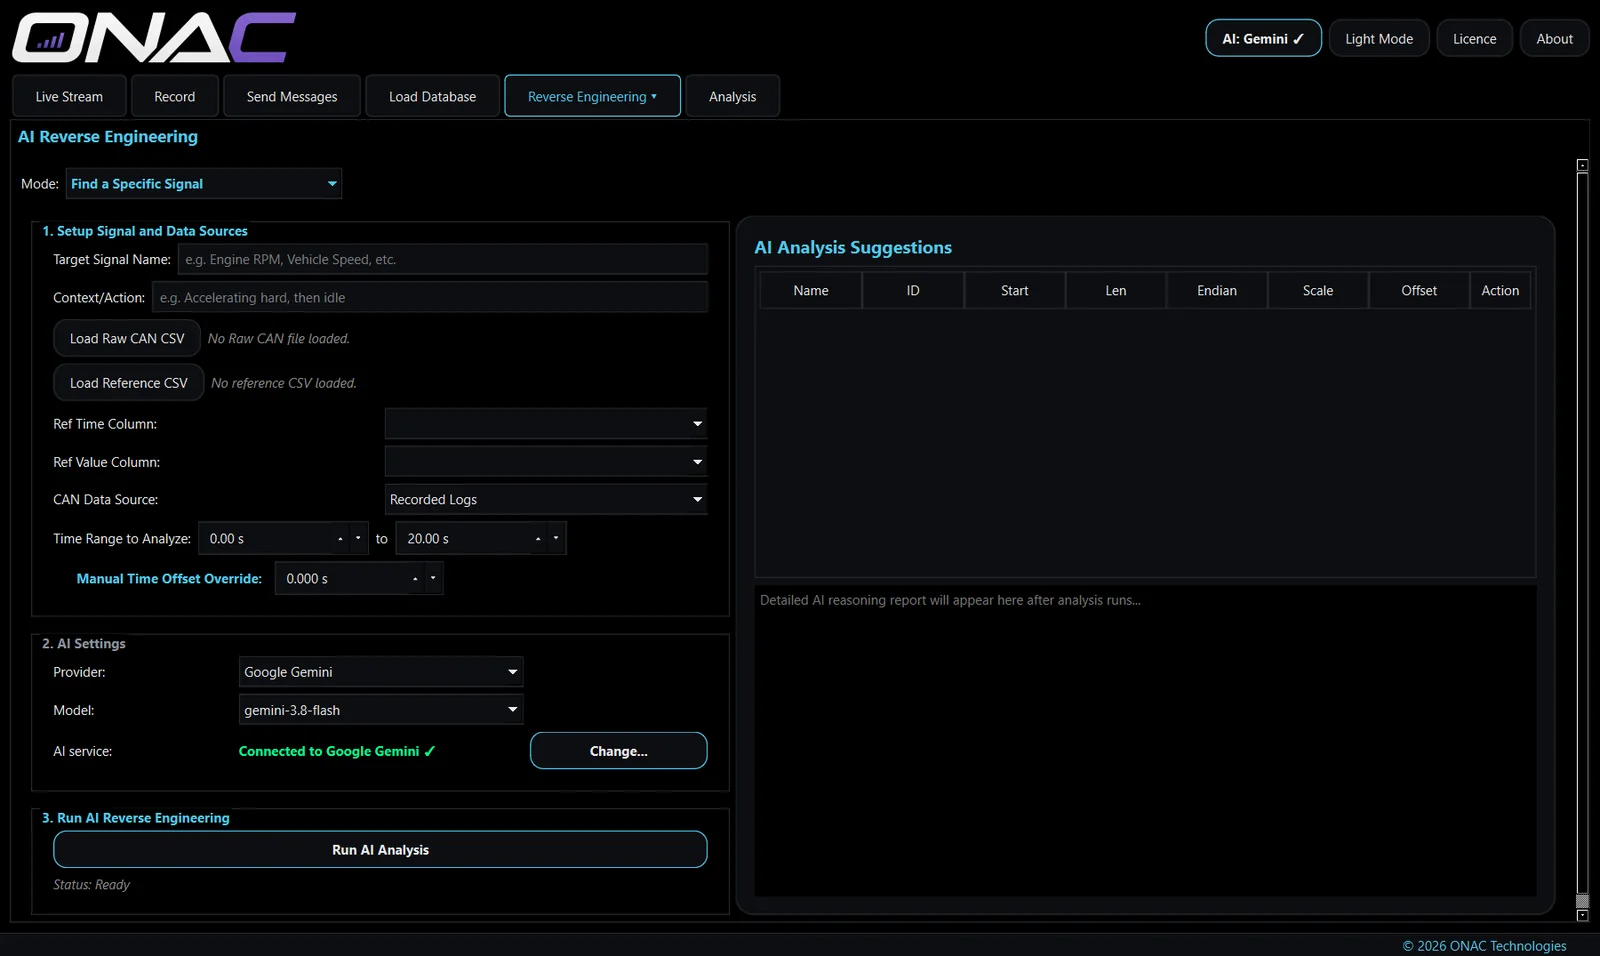Go to the Analysis tab
Screen dimensions: 1600x956
(732, 97)
